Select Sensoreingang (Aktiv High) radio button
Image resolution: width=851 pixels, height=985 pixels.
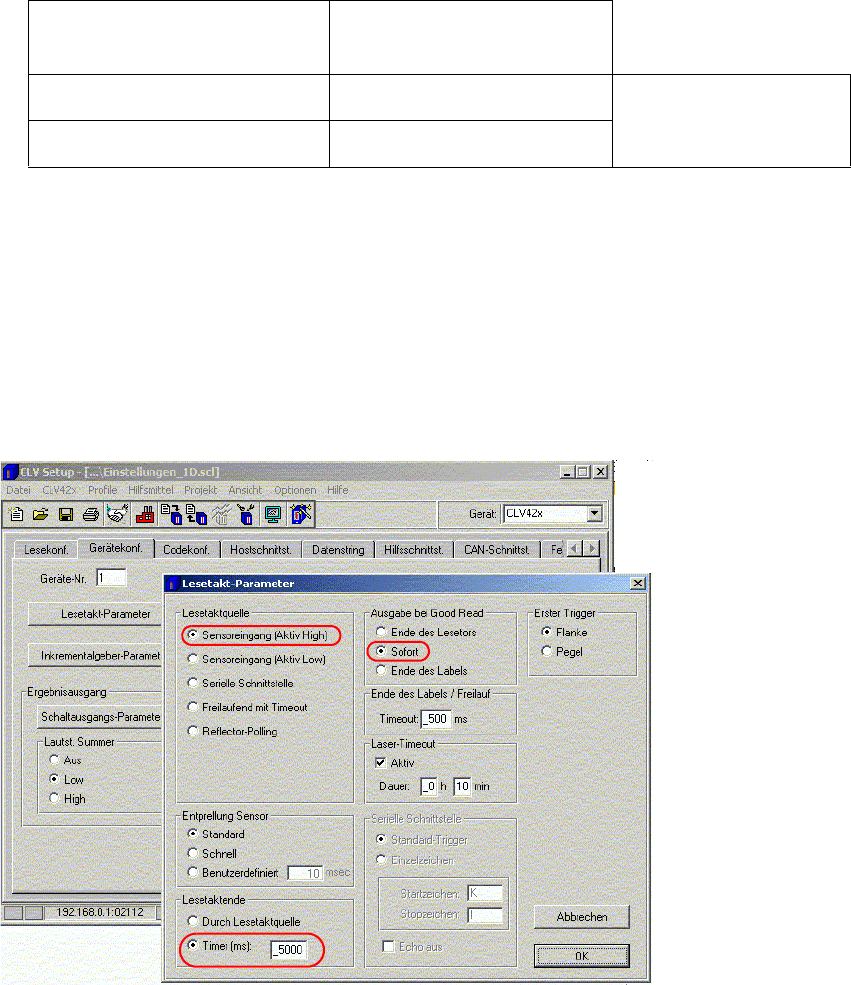click(x=193, y=635)
